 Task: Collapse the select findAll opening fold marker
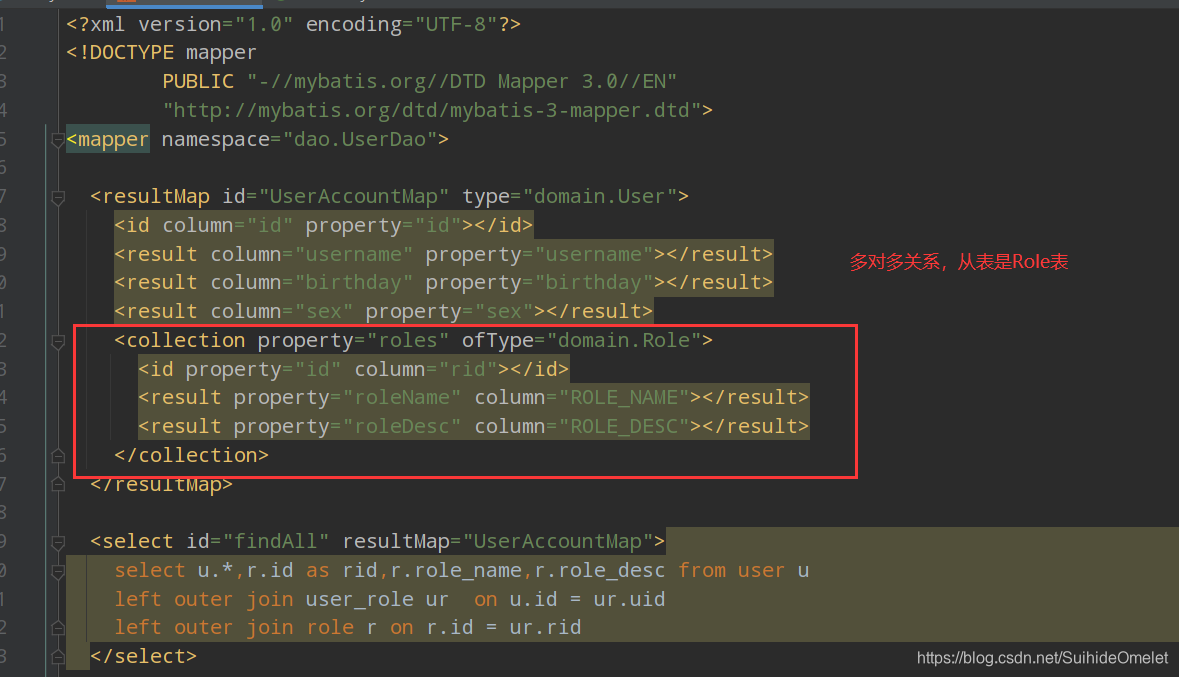click(58, 542)
